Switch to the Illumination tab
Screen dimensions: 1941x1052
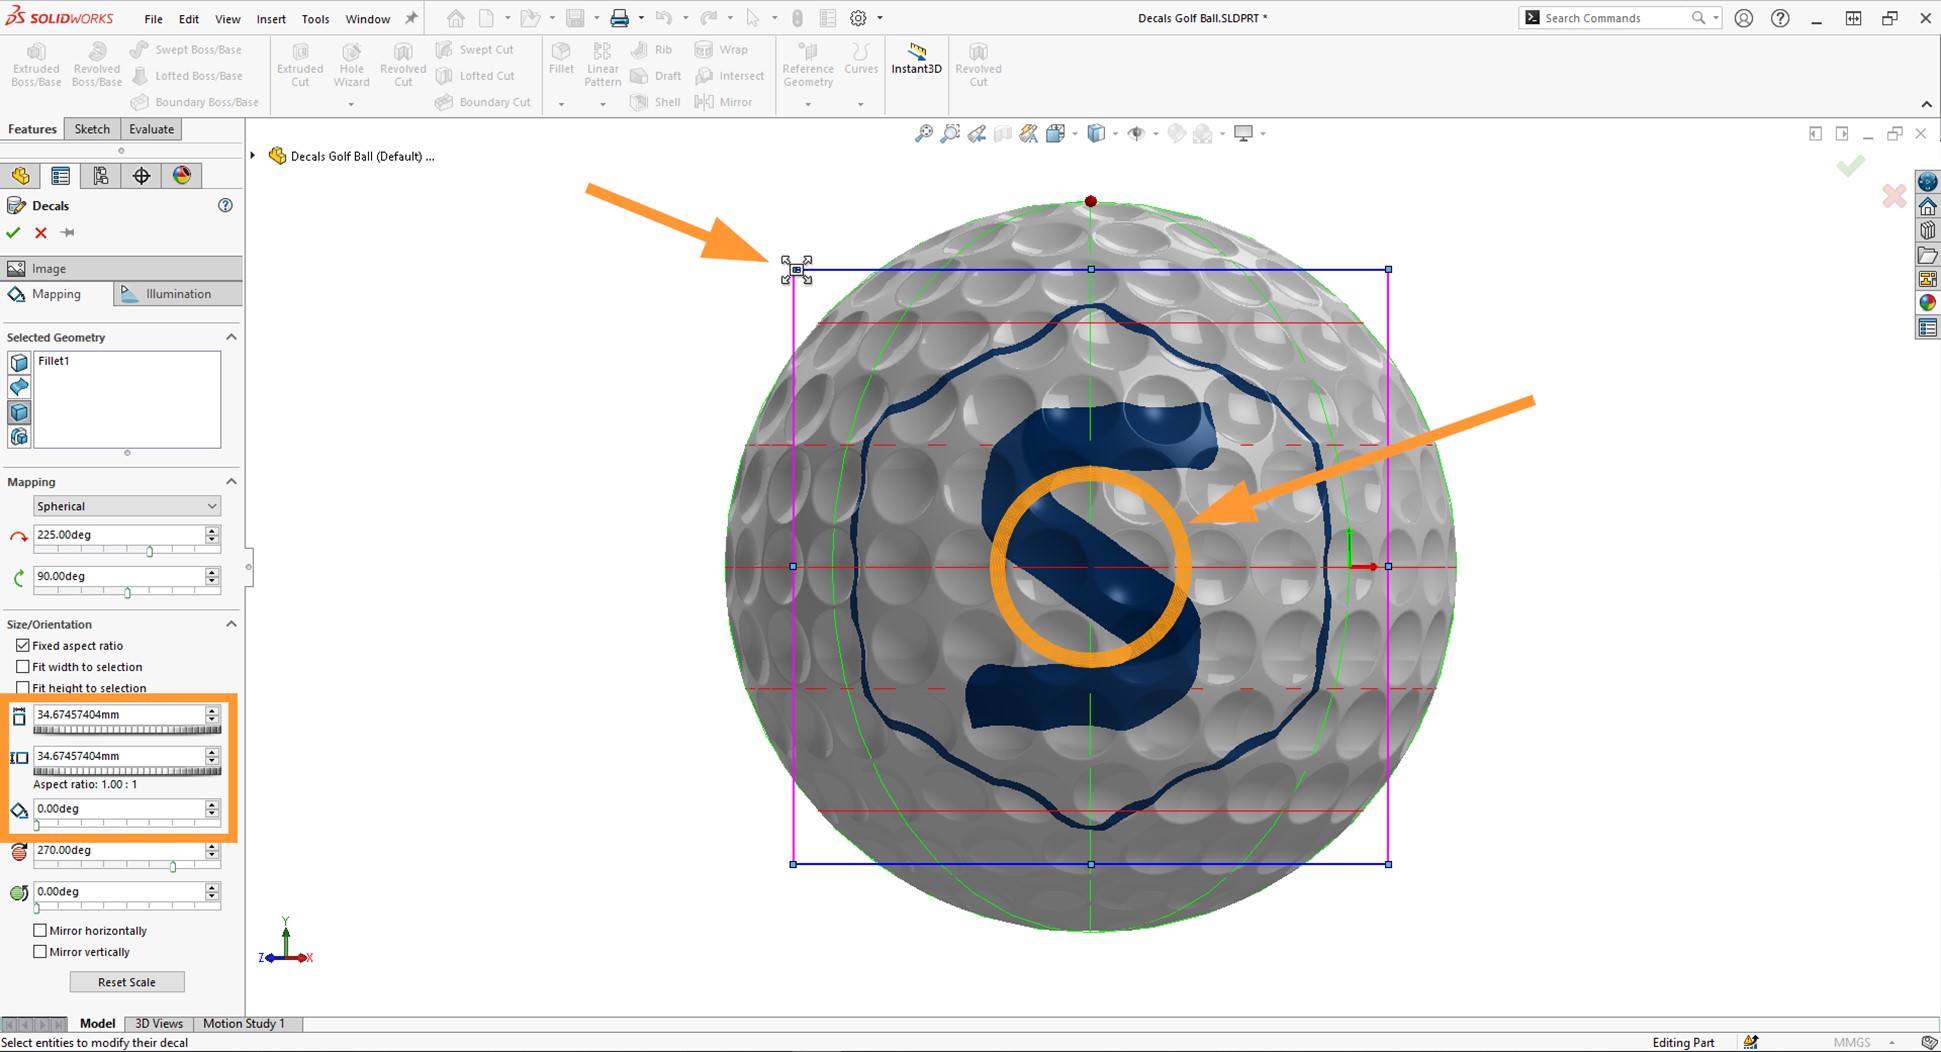pos(177,293)
